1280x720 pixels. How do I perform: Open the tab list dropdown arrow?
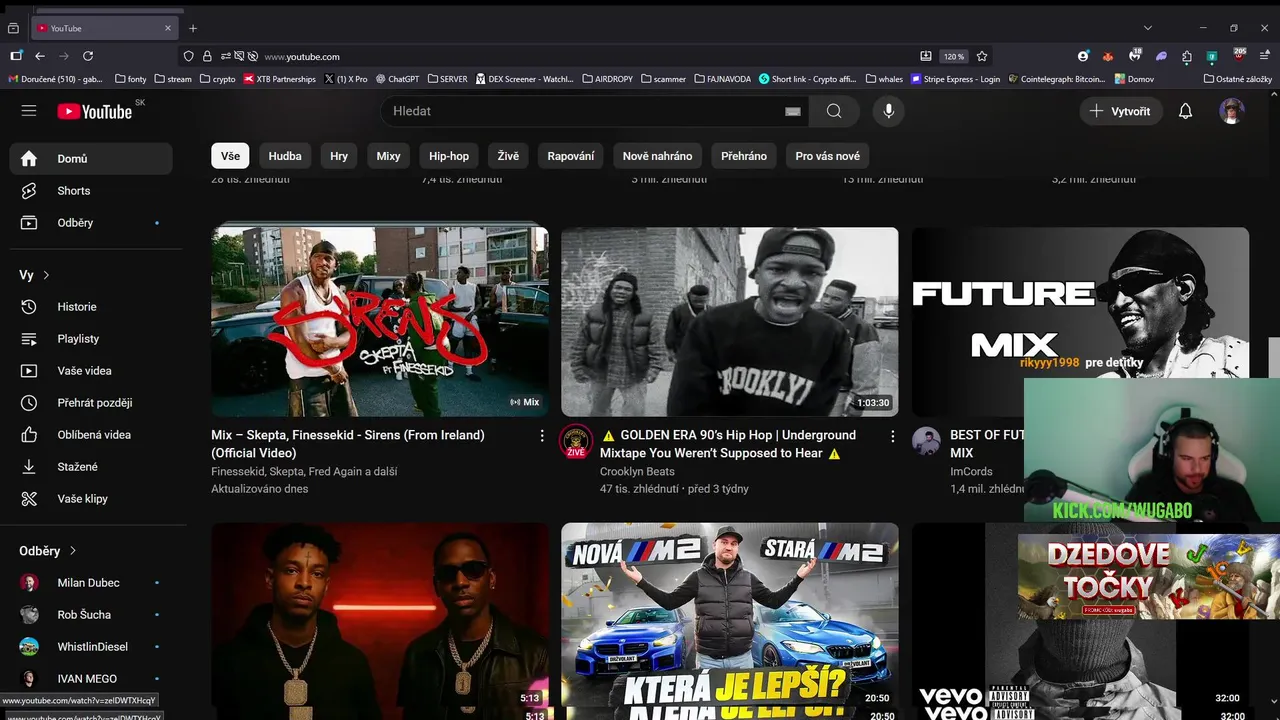coord(1147,28)
